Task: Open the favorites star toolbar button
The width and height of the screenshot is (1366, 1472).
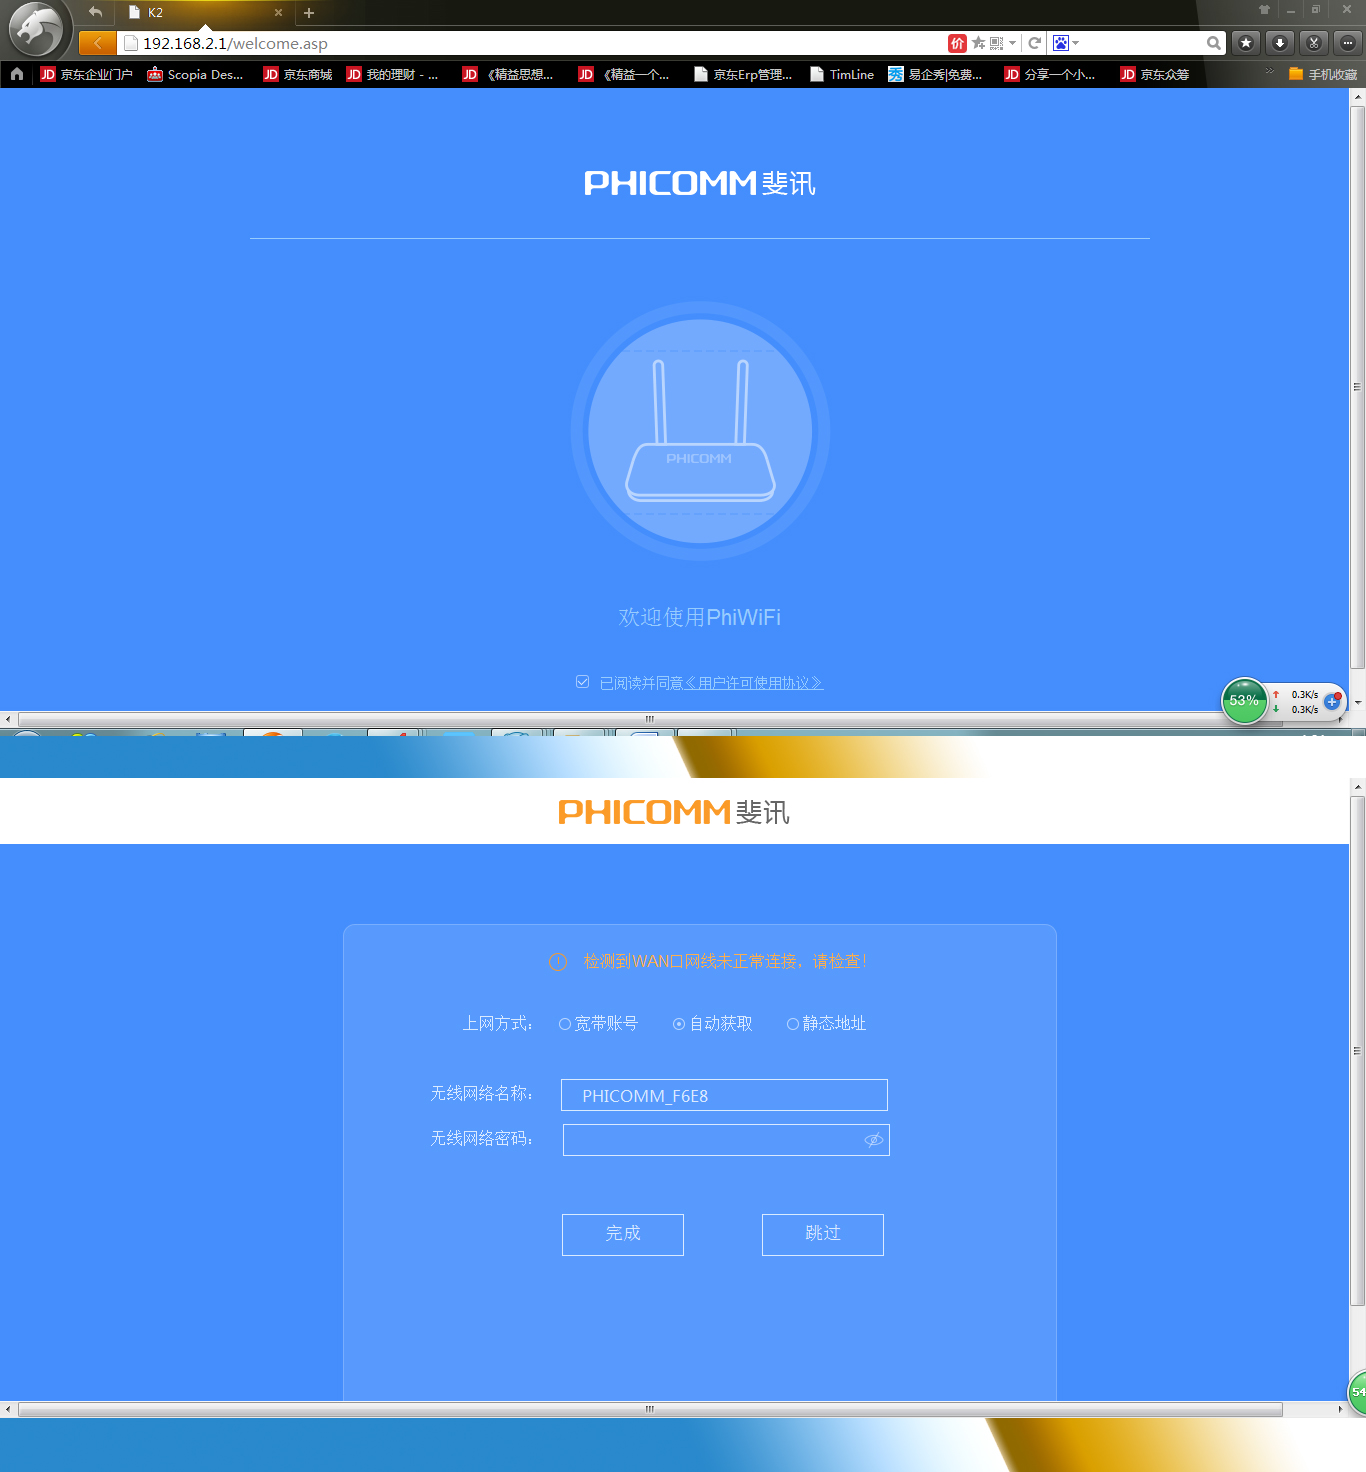Action: pyautogui.click(x=1246, y=43)
